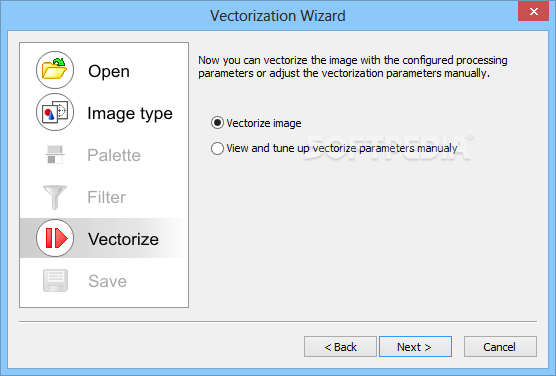The height and width of the screenshot is (376, 556).
Task: Click the Filter funnel icon
Action: (x=55, y=197)
